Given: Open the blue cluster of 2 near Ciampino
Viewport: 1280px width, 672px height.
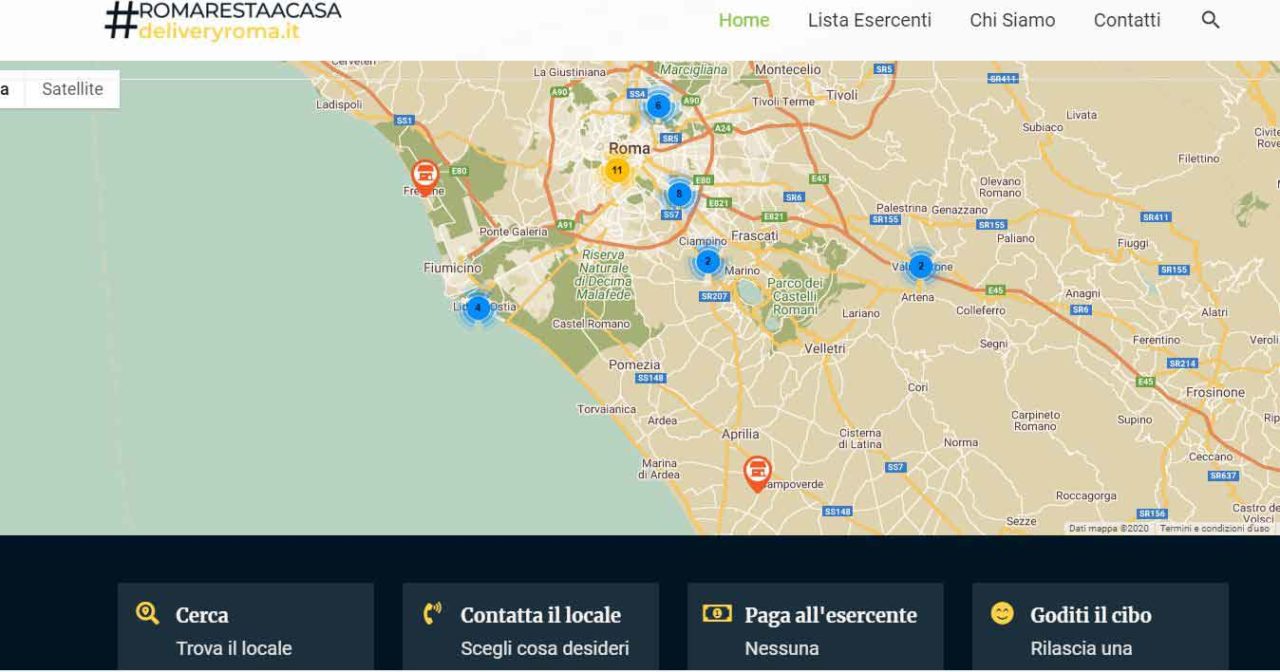Looking at the screenshot, I should pyautogui.click(x=707, y=262).
